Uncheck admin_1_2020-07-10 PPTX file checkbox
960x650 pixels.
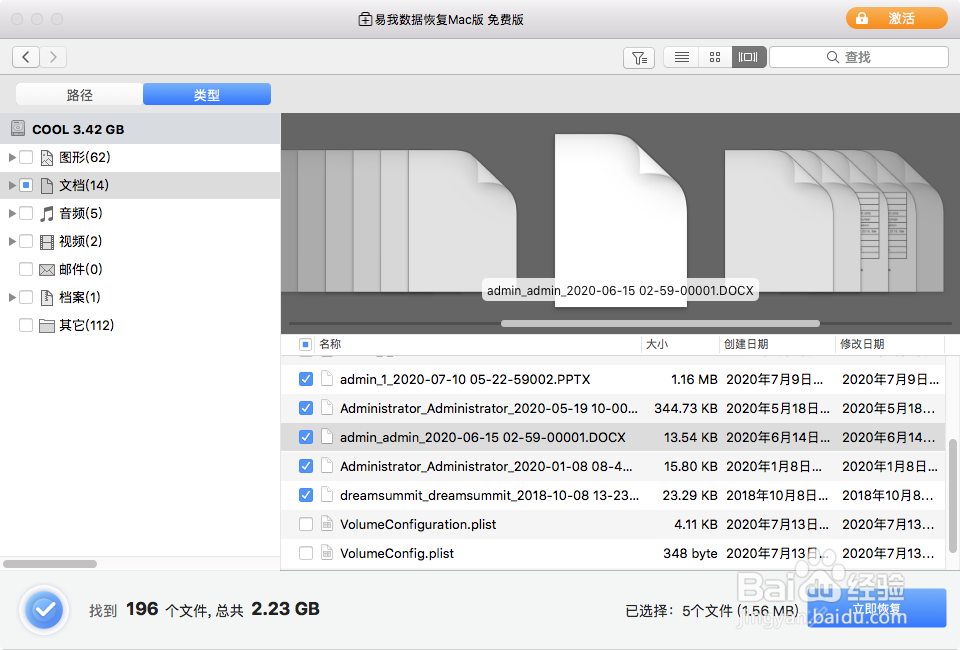coord(306,379)
